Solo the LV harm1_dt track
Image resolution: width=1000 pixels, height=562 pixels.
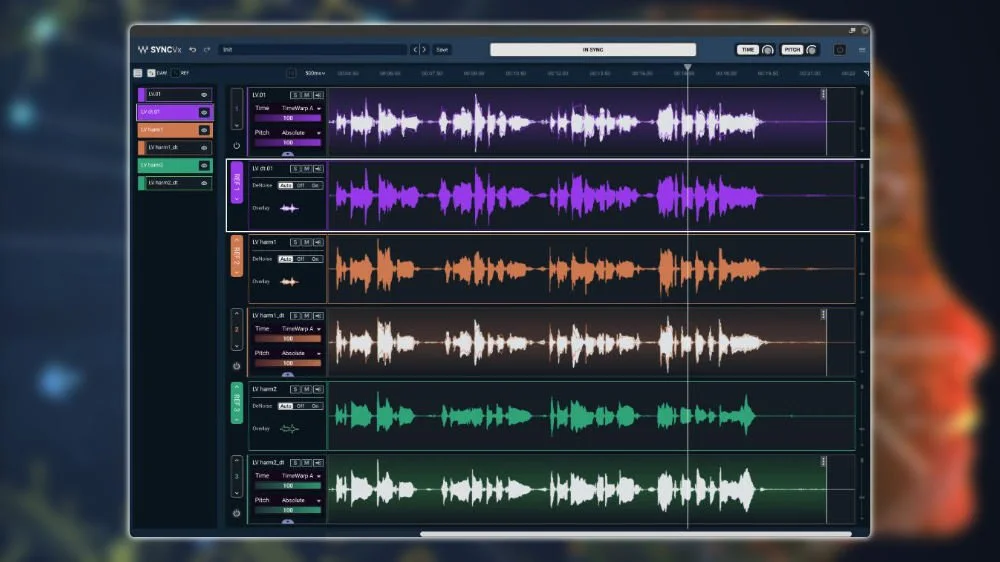pyautogui.click(x=295, y=316)
